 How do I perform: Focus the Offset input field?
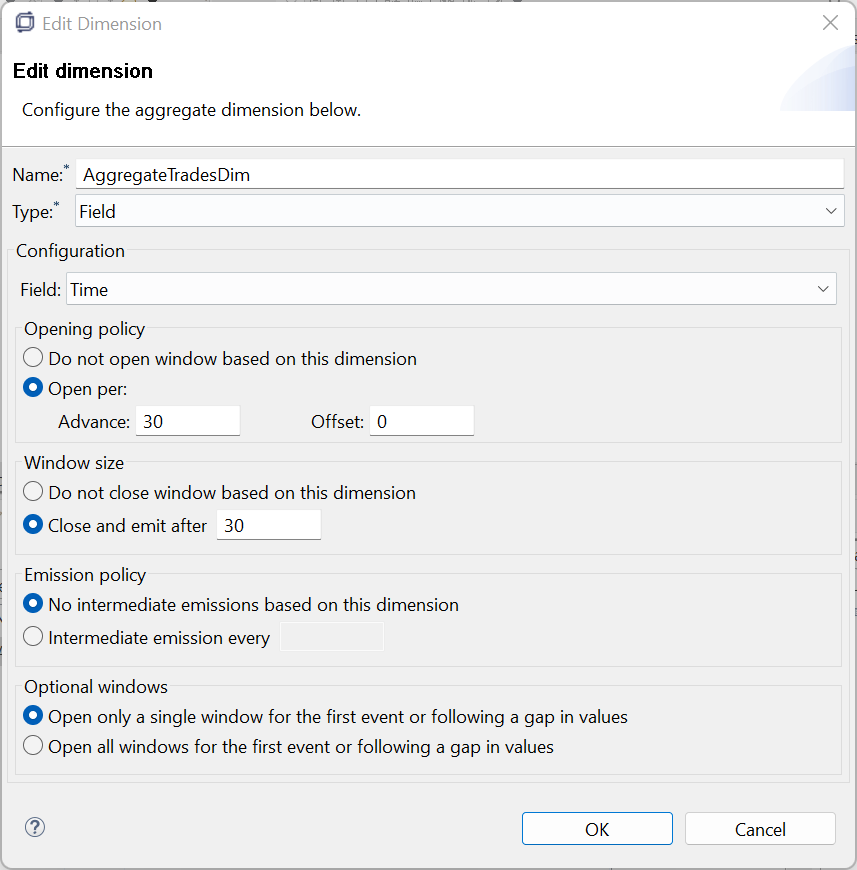pyautogui.click(x=422, y=421)
